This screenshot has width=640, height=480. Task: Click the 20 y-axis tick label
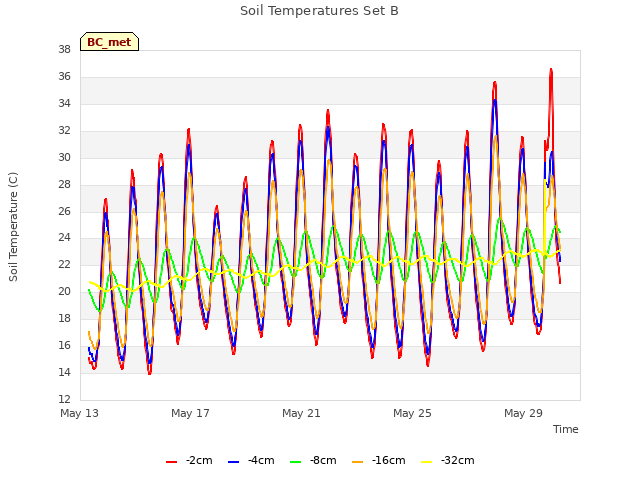coord(64,291)
